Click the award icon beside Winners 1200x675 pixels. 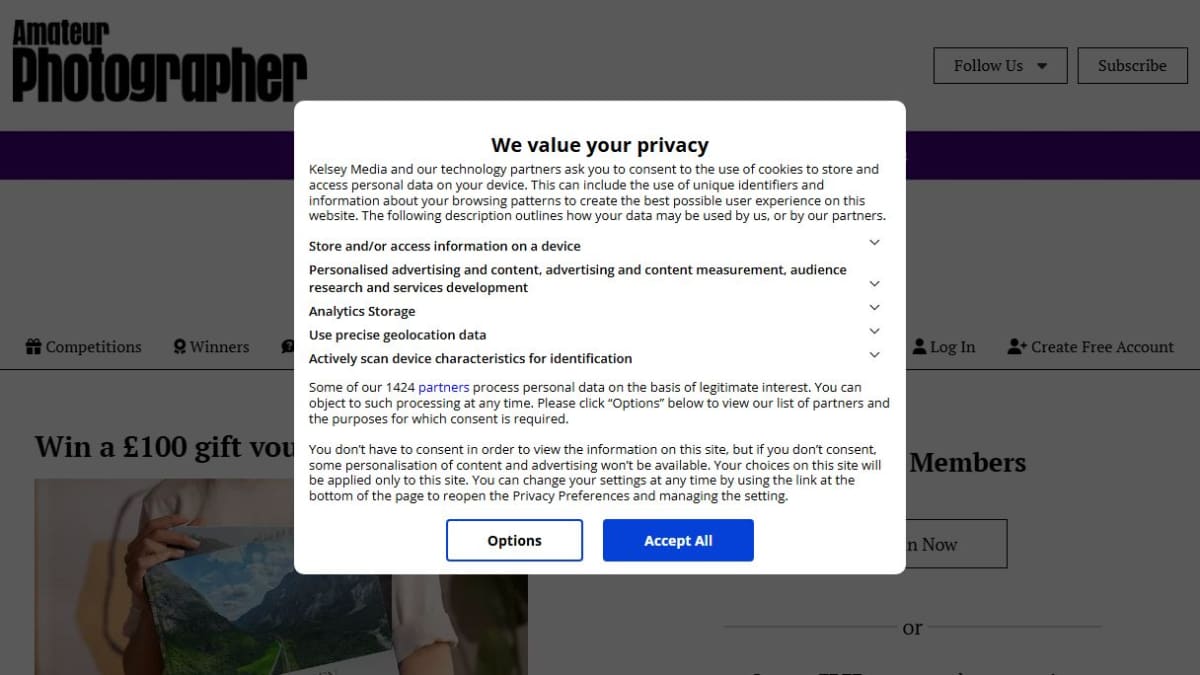(x=180, y=347)
